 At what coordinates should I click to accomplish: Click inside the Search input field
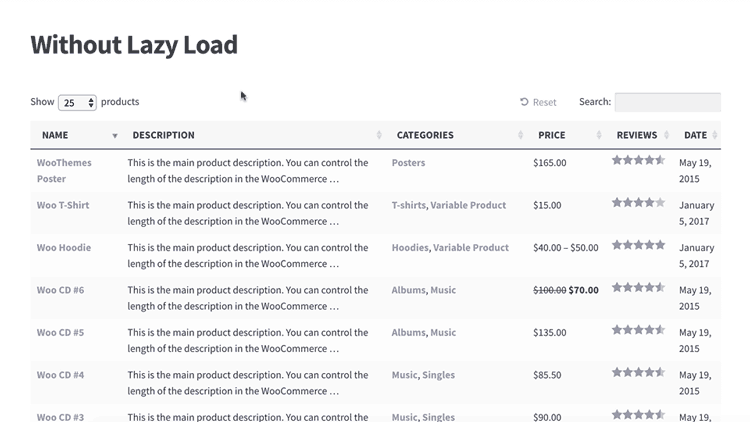[667, 102]
